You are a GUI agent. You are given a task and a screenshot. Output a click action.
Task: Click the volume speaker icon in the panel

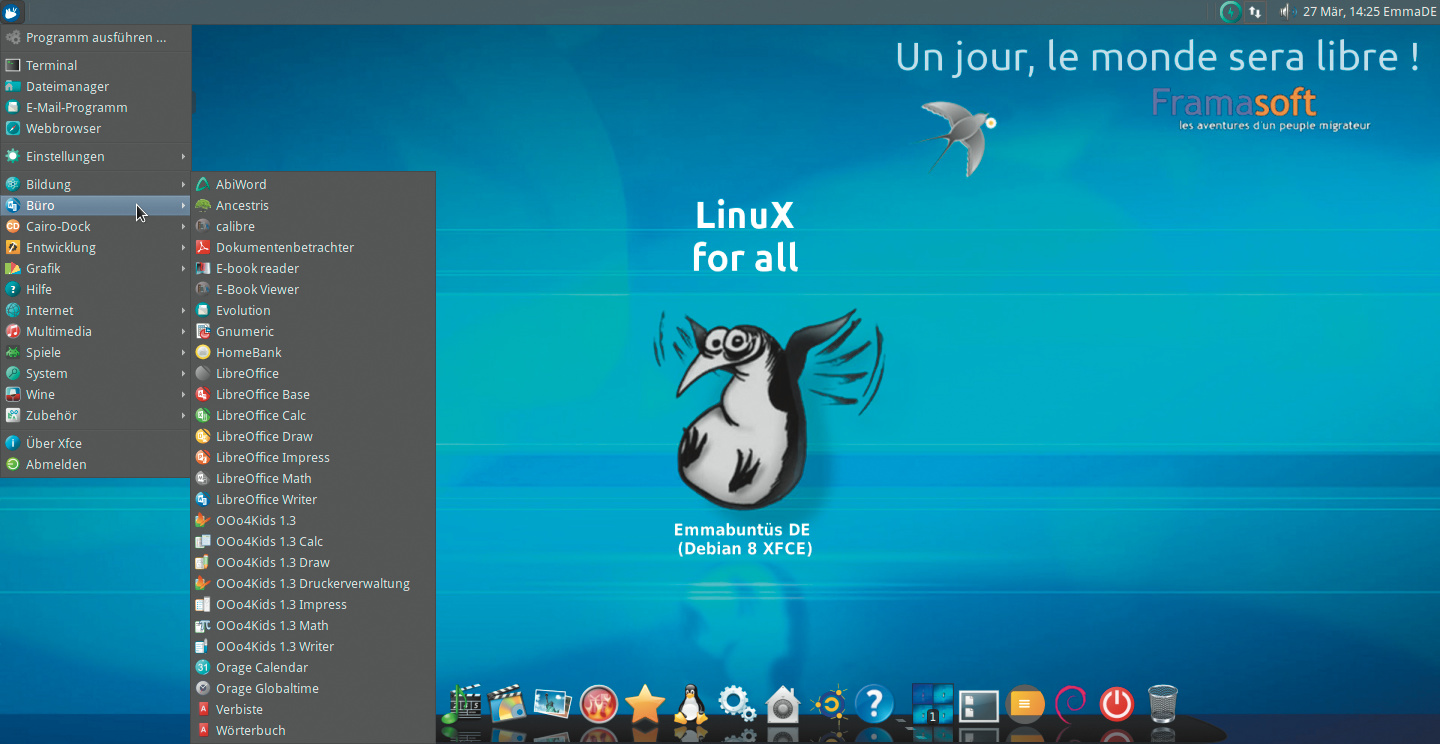1287,12
